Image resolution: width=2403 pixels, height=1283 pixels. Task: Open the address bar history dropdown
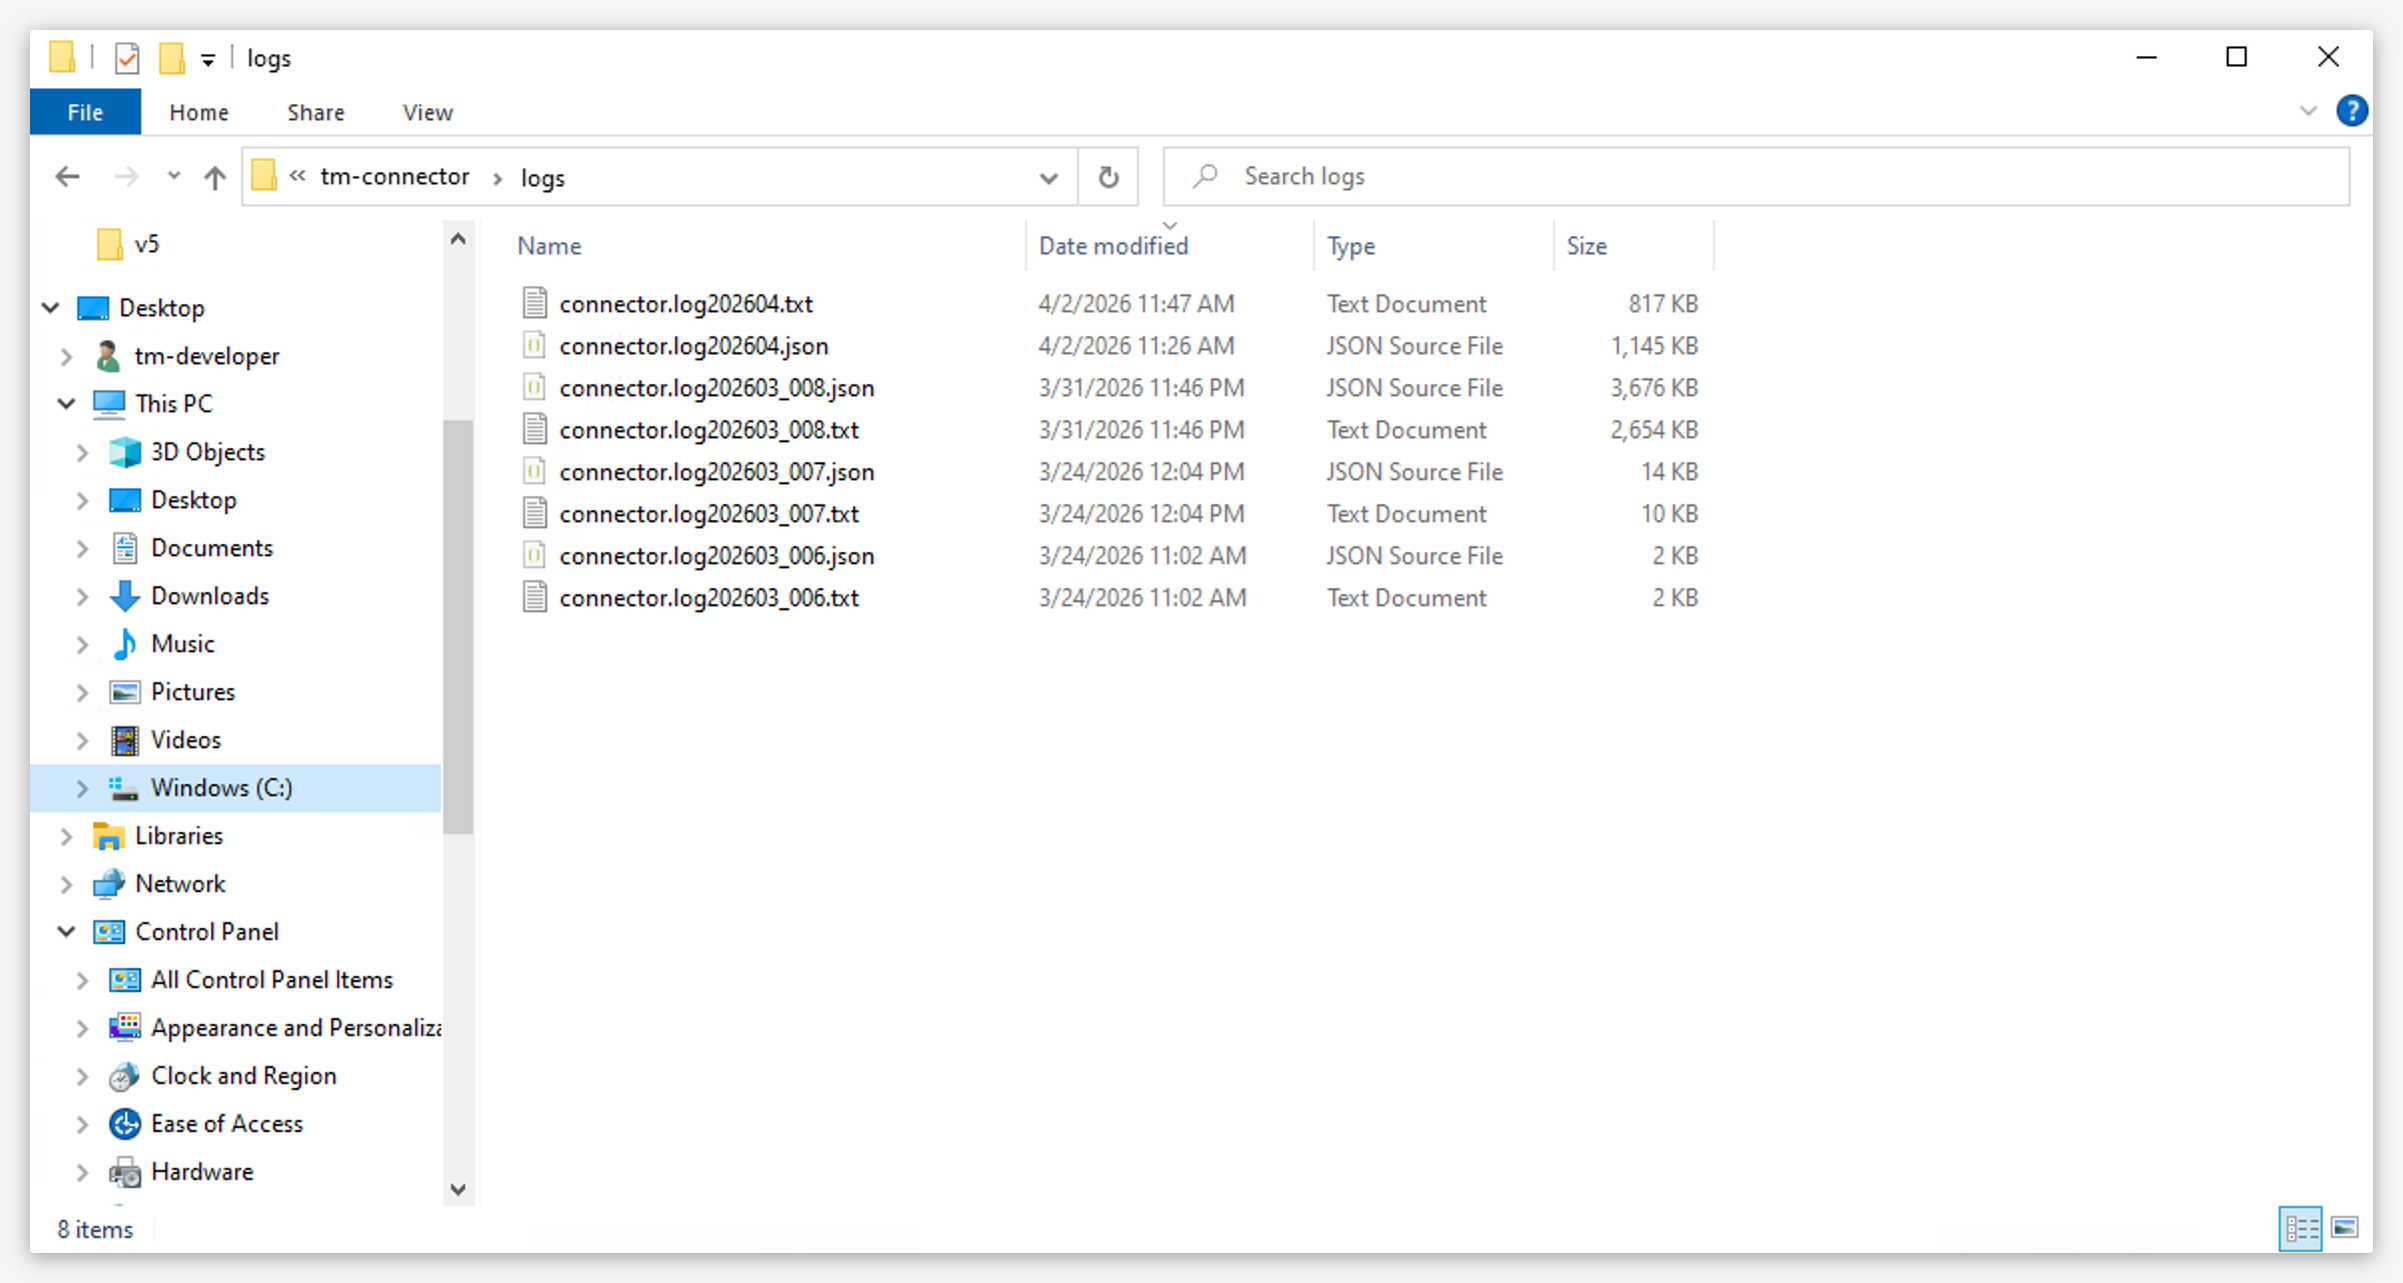[1048, 178]
